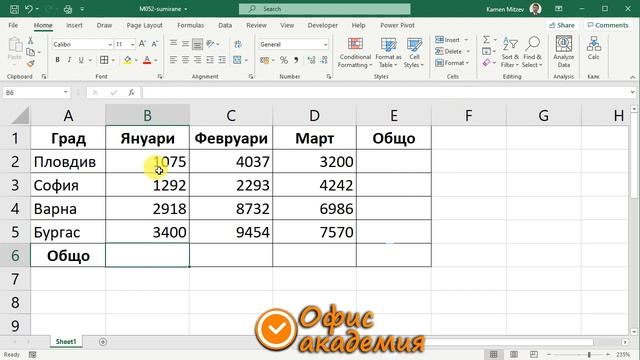The image size is (640, 360).
Task: Open the Calibri font name dropdown
Action: click(110, 44)
